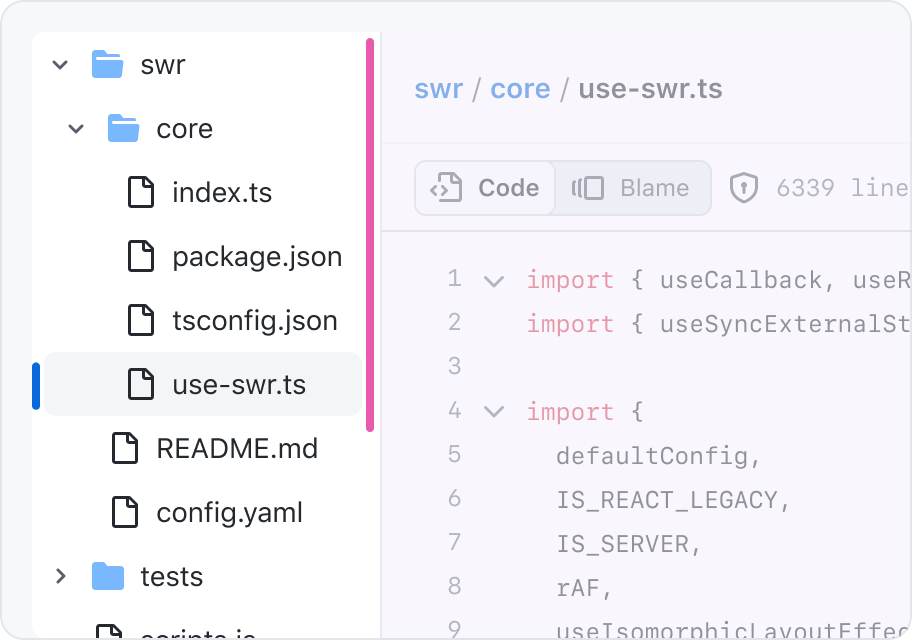
Task: Switch to the Blame view tab
Action: click(x=632, y=188)
